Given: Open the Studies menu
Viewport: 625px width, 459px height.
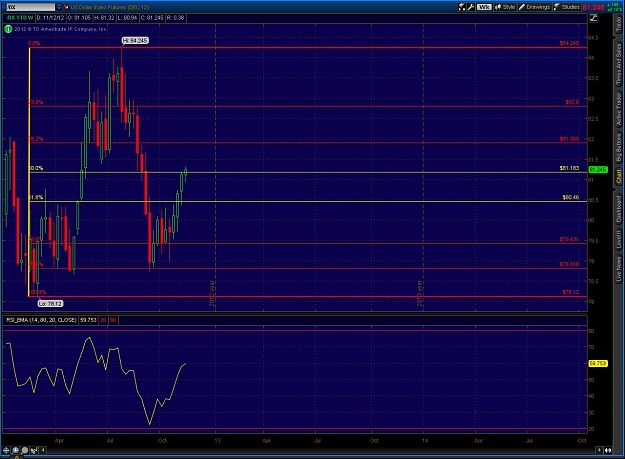Looking at the screenshot, I should [x=567, y=7].
